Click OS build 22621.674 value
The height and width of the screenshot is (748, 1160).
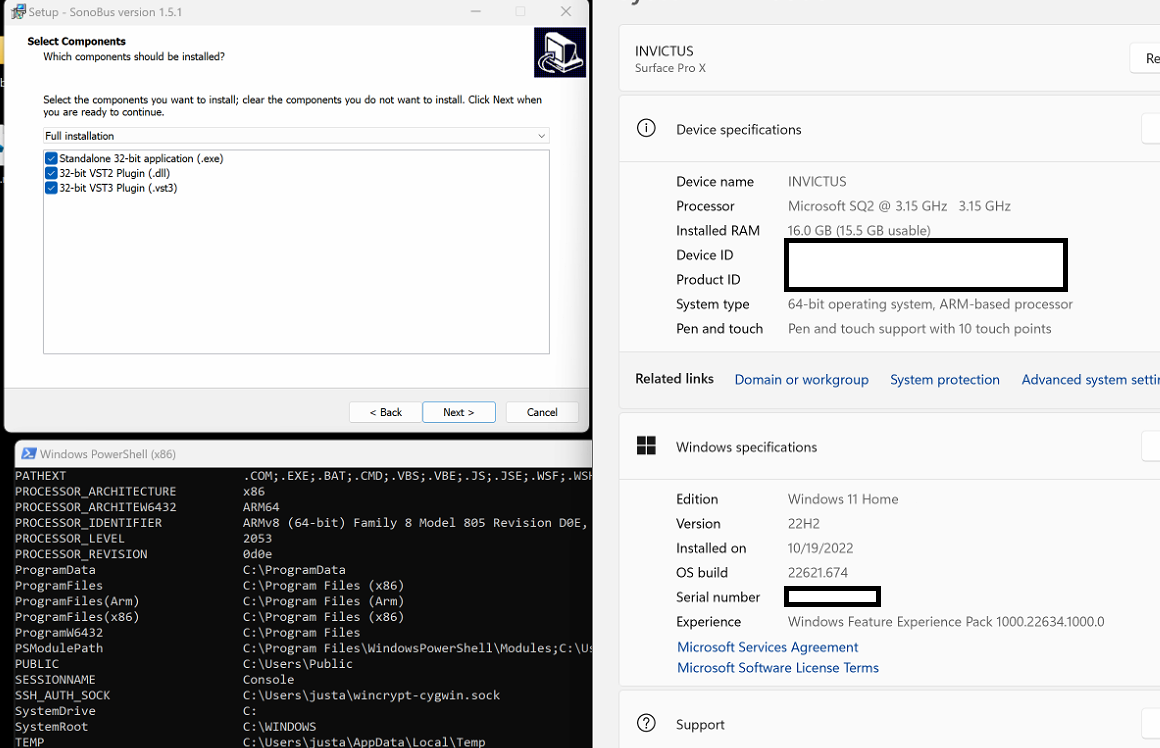point(817,573)
